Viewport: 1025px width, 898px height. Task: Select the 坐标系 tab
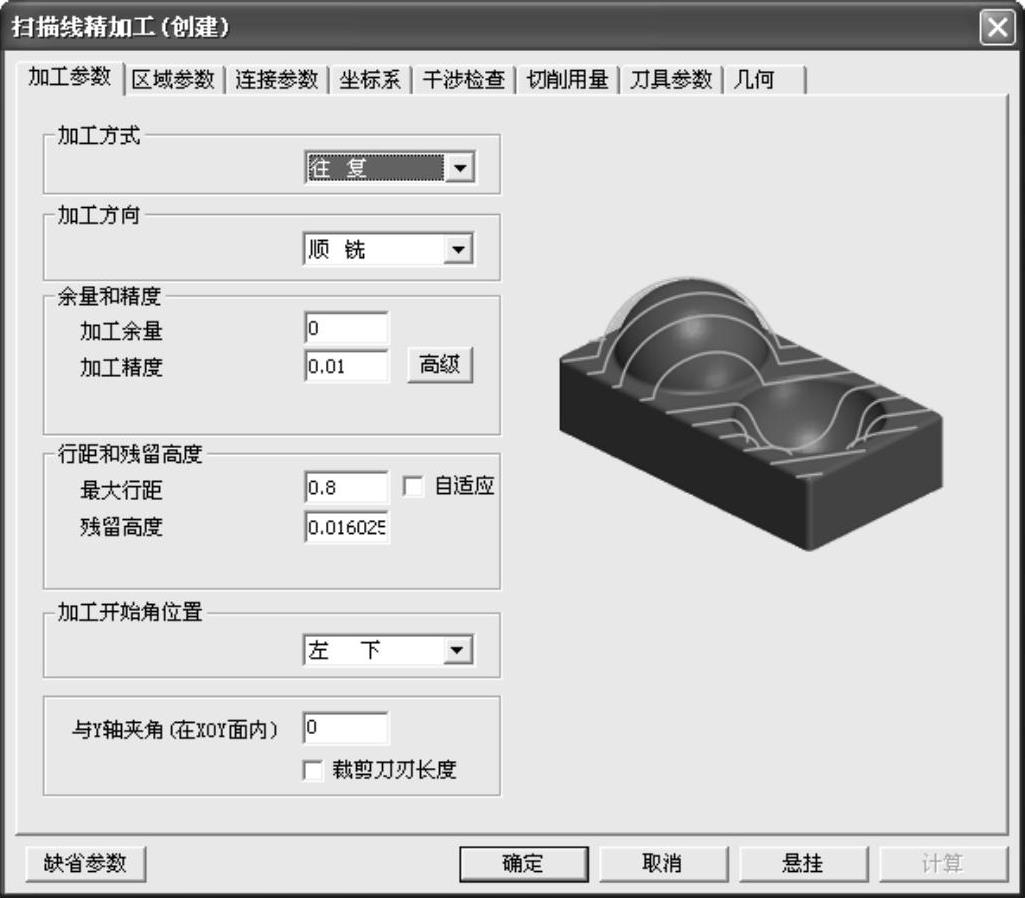click(x=370, y=81)
